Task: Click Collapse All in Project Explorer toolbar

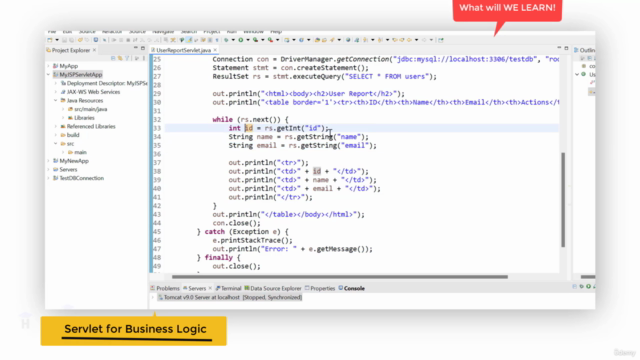Action: point(113,58)
